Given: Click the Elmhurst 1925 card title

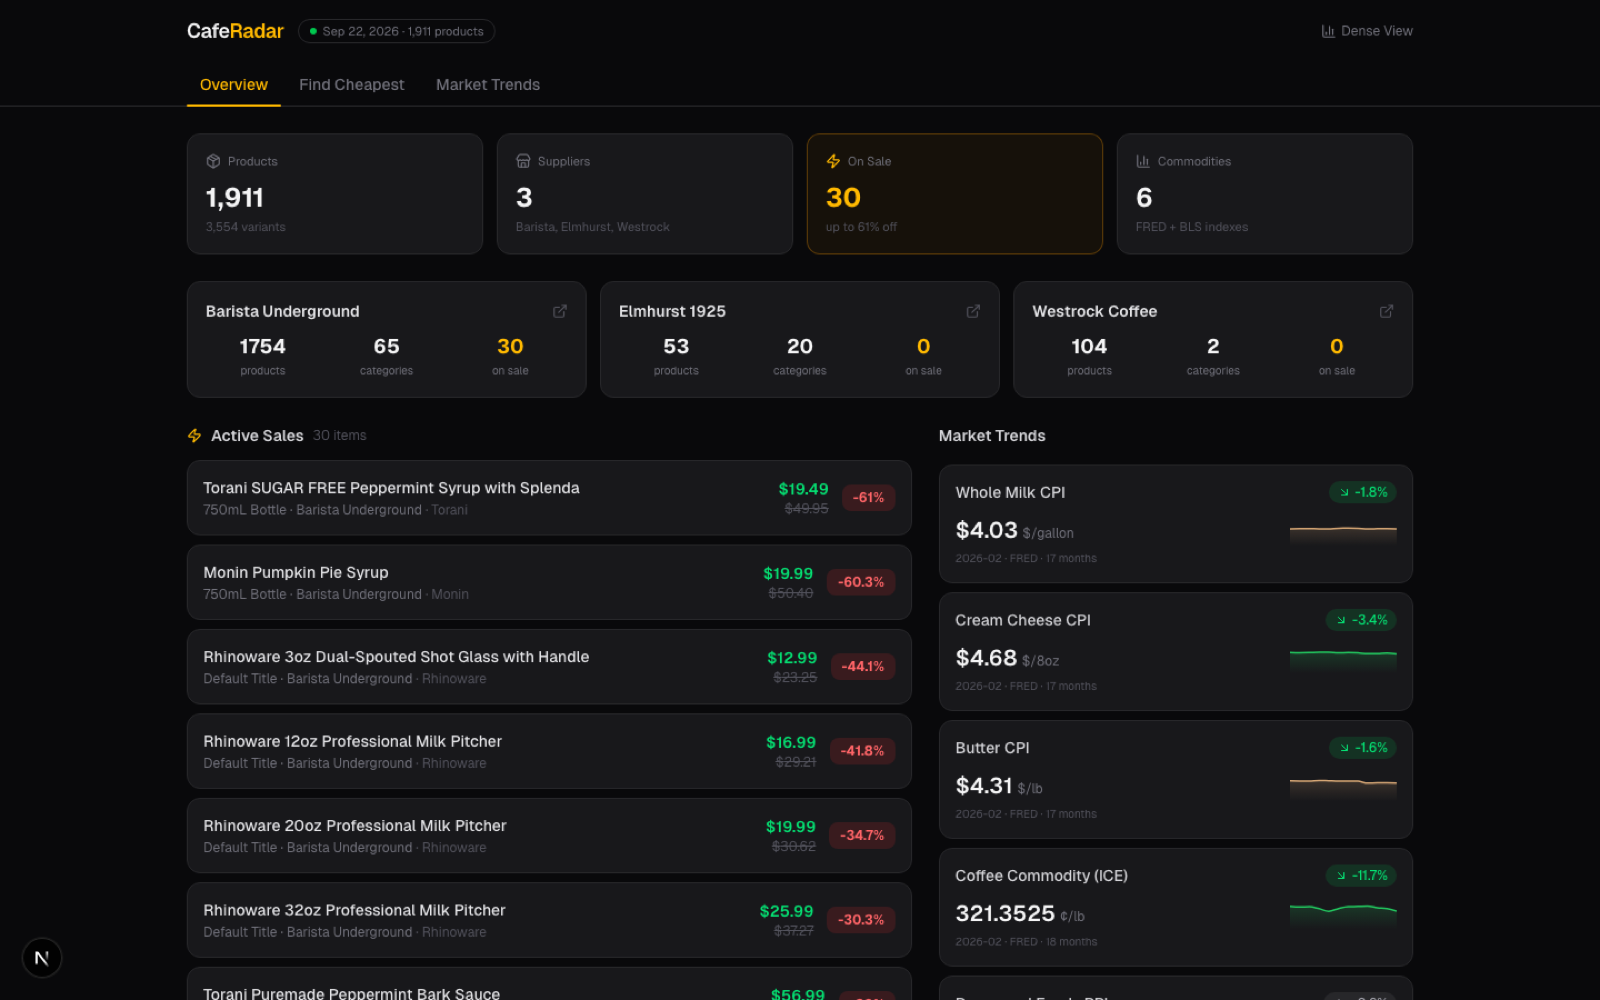Looking at the screenshot, I should pyautogui.click(x=672, y=312).
